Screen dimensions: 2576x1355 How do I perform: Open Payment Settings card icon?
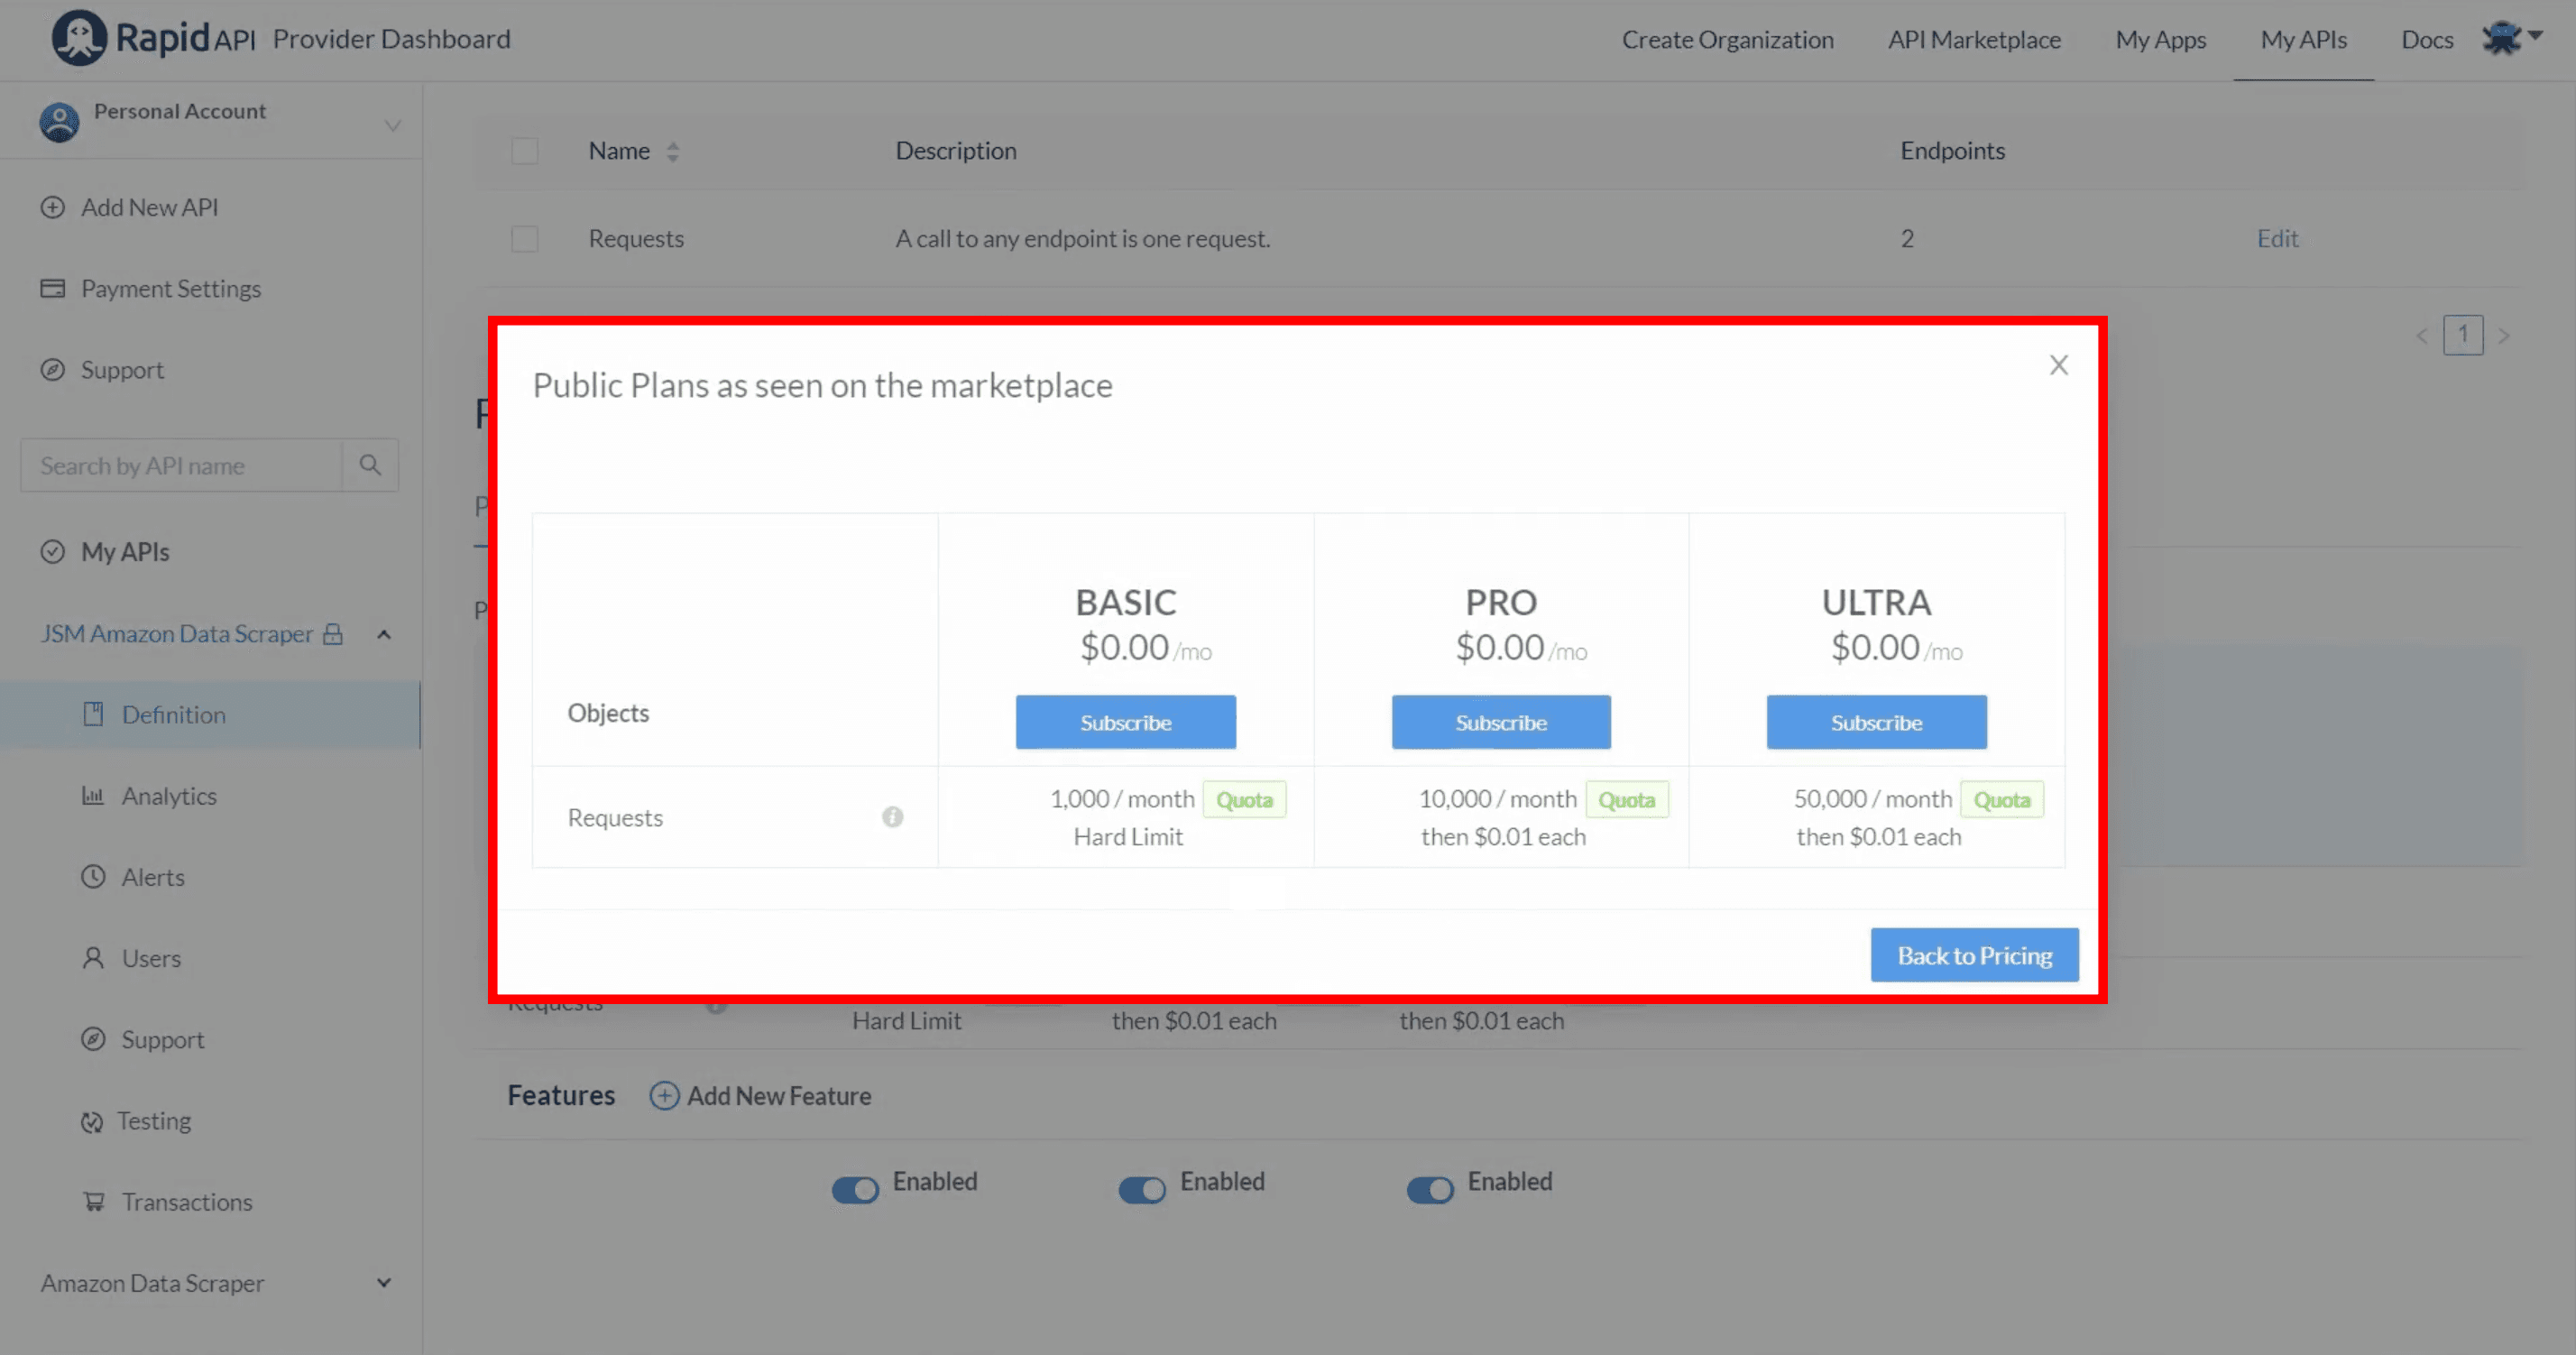52,288
